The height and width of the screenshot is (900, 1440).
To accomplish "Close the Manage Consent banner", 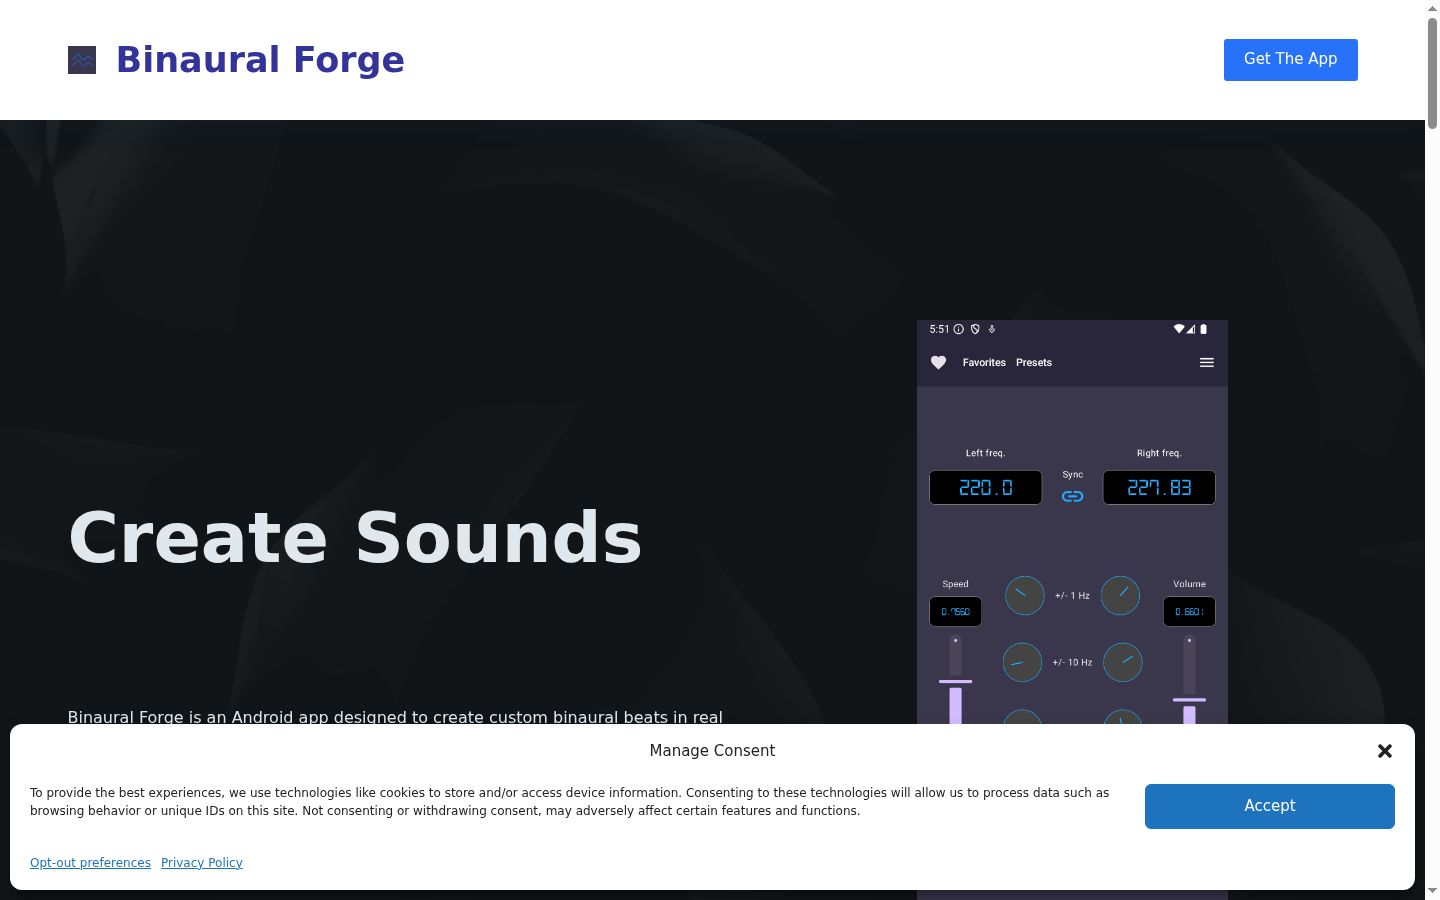I will coord(1385,751).
